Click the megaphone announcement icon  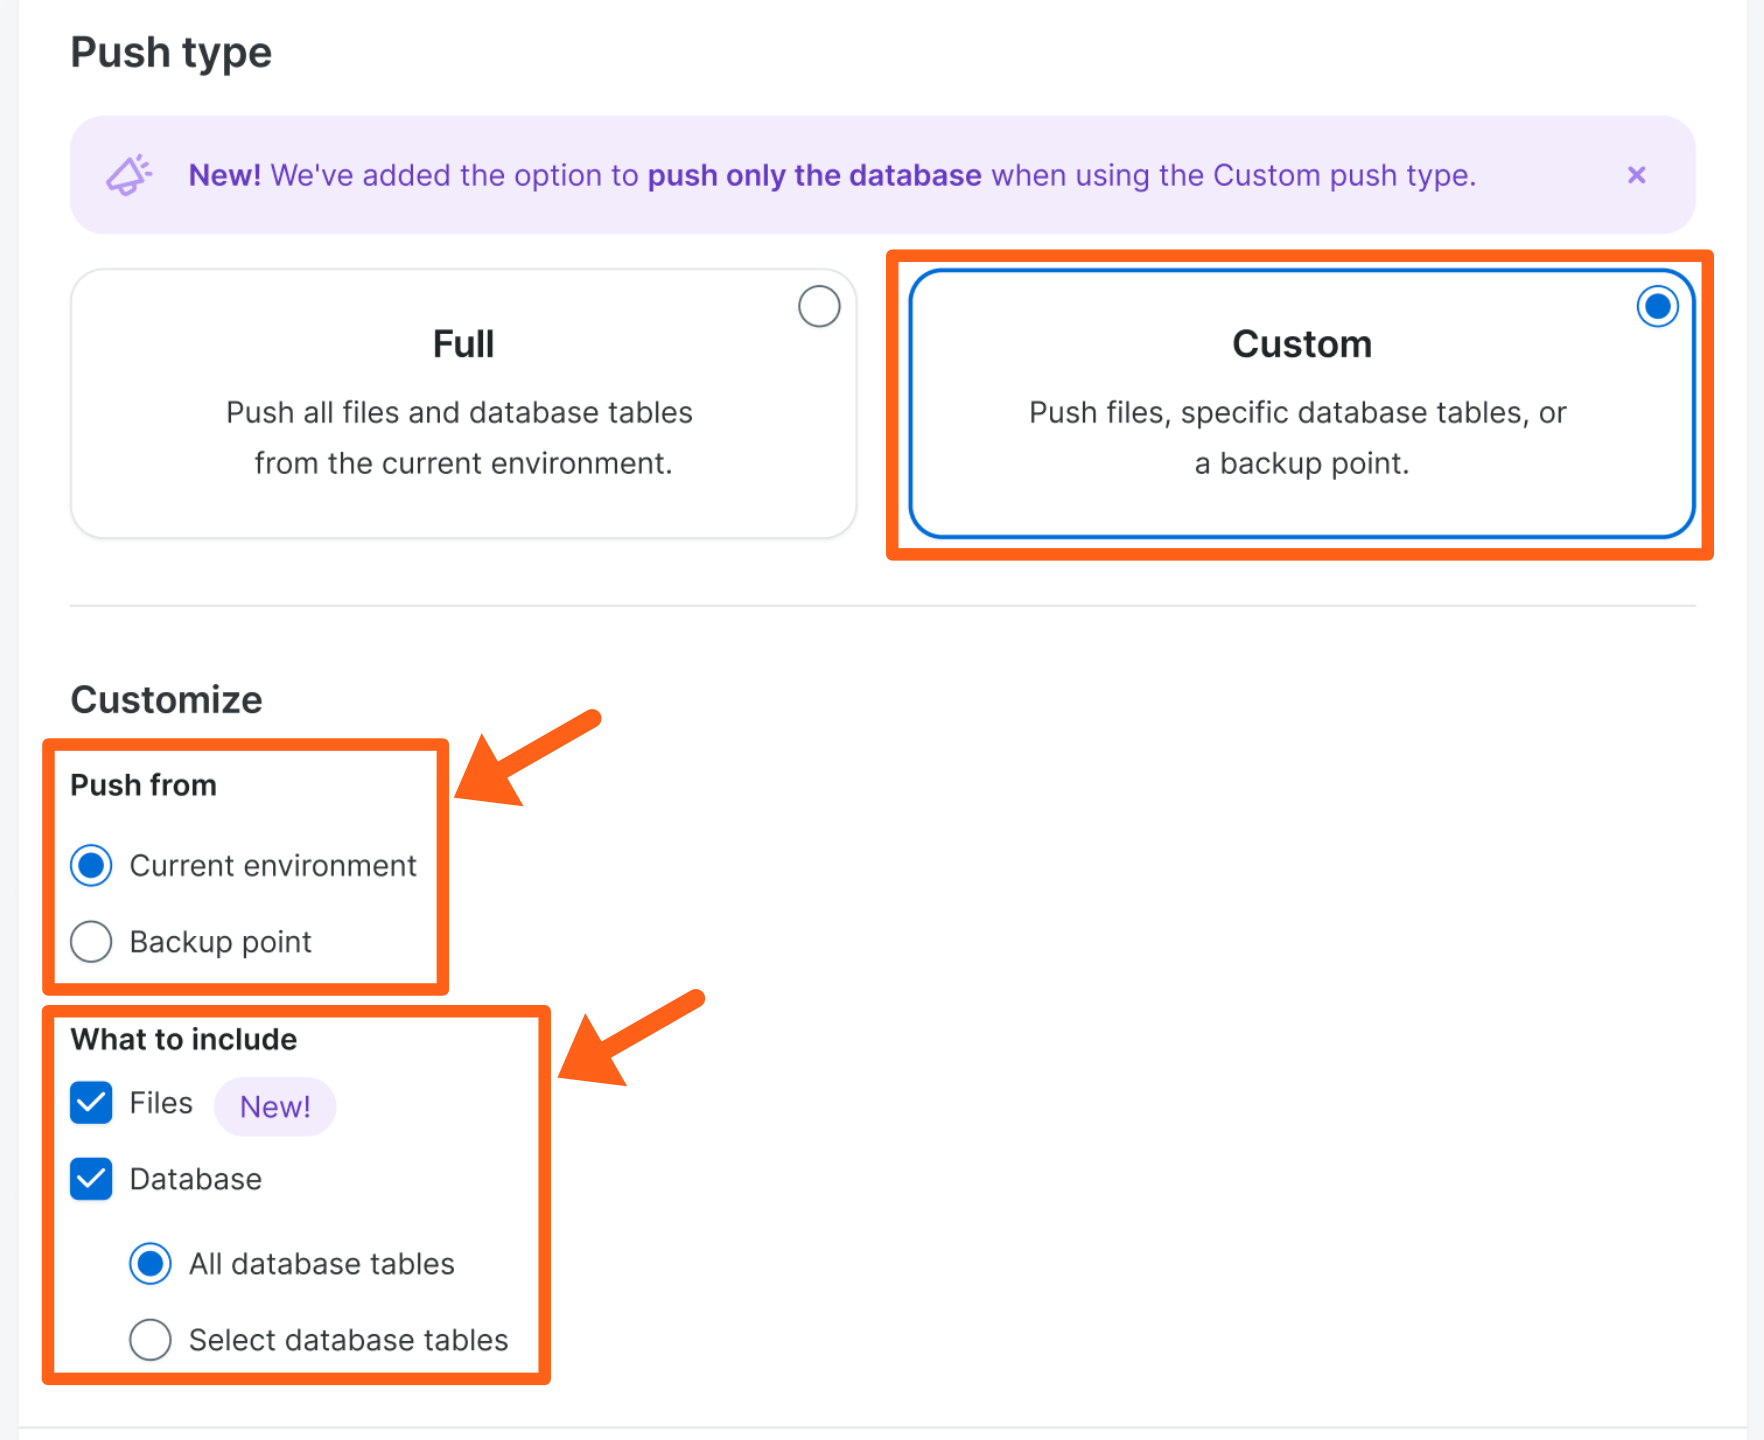pos(129,175)
